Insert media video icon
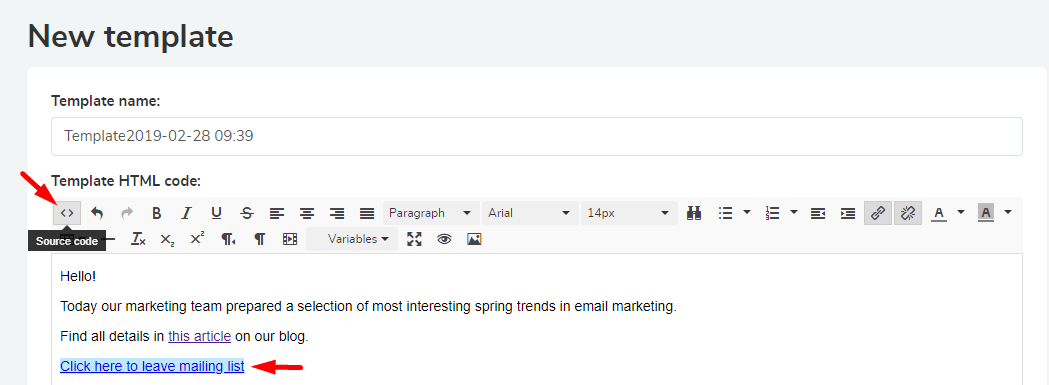Image resolution: width=1049 pixels, height=385 pixels. click(290, 239)
